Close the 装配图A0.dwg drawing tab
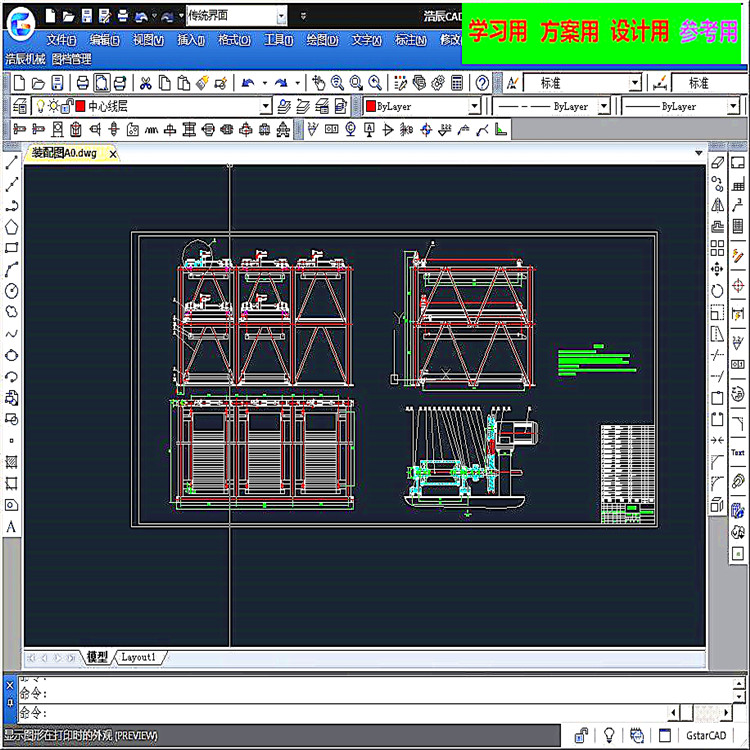750x750 pixels. (x=113, y=154)
